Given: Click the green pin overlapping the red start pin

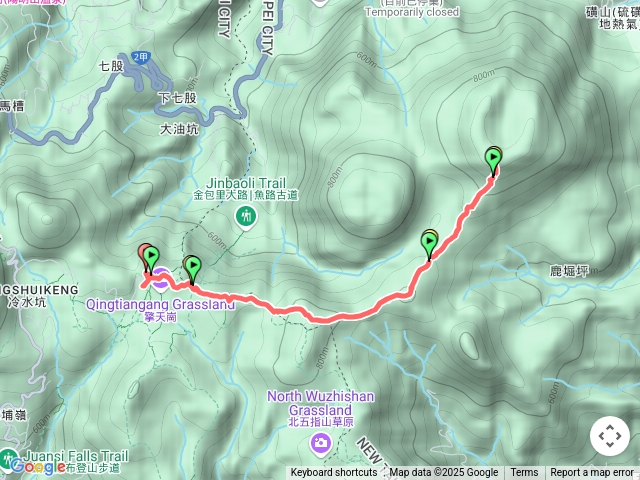Looking at the screenshot, I should coord(151,260).
